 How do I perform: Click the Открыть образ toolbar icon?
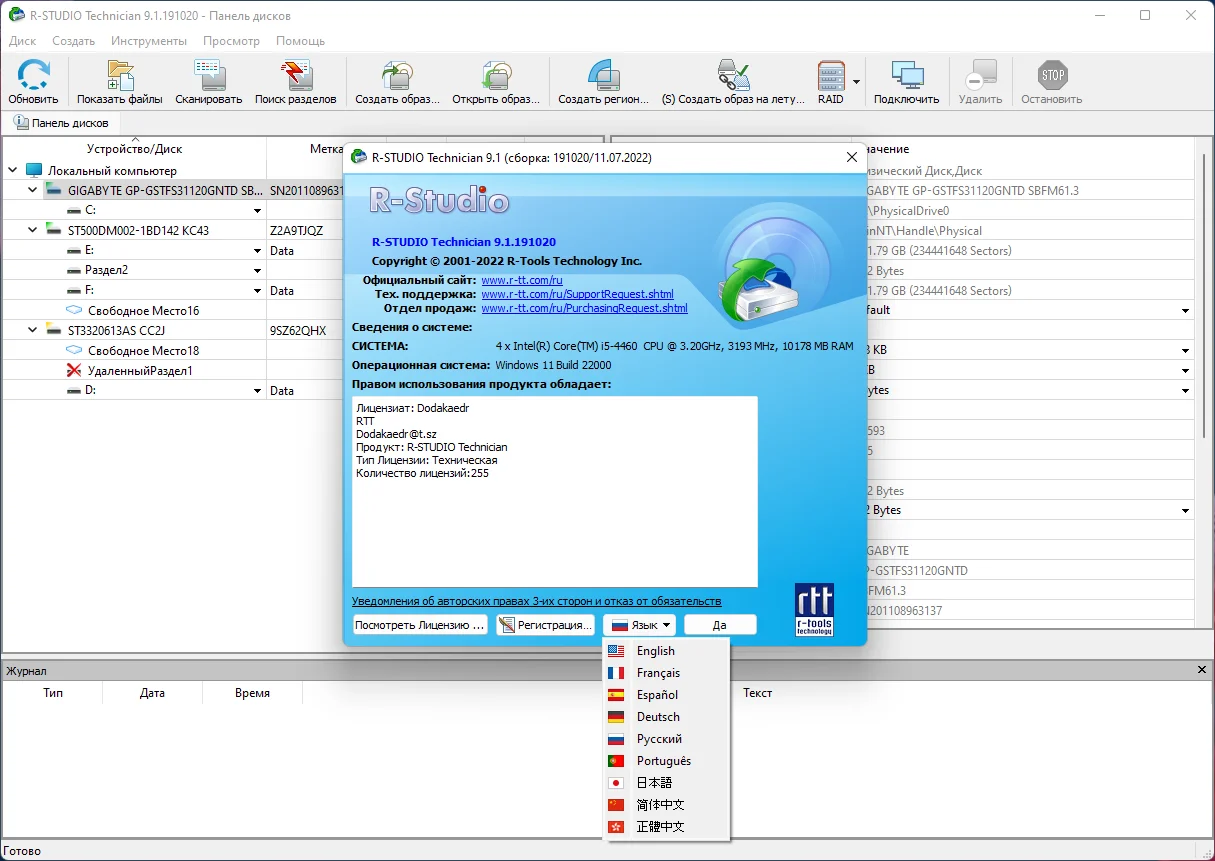click(x=496, y=76)
